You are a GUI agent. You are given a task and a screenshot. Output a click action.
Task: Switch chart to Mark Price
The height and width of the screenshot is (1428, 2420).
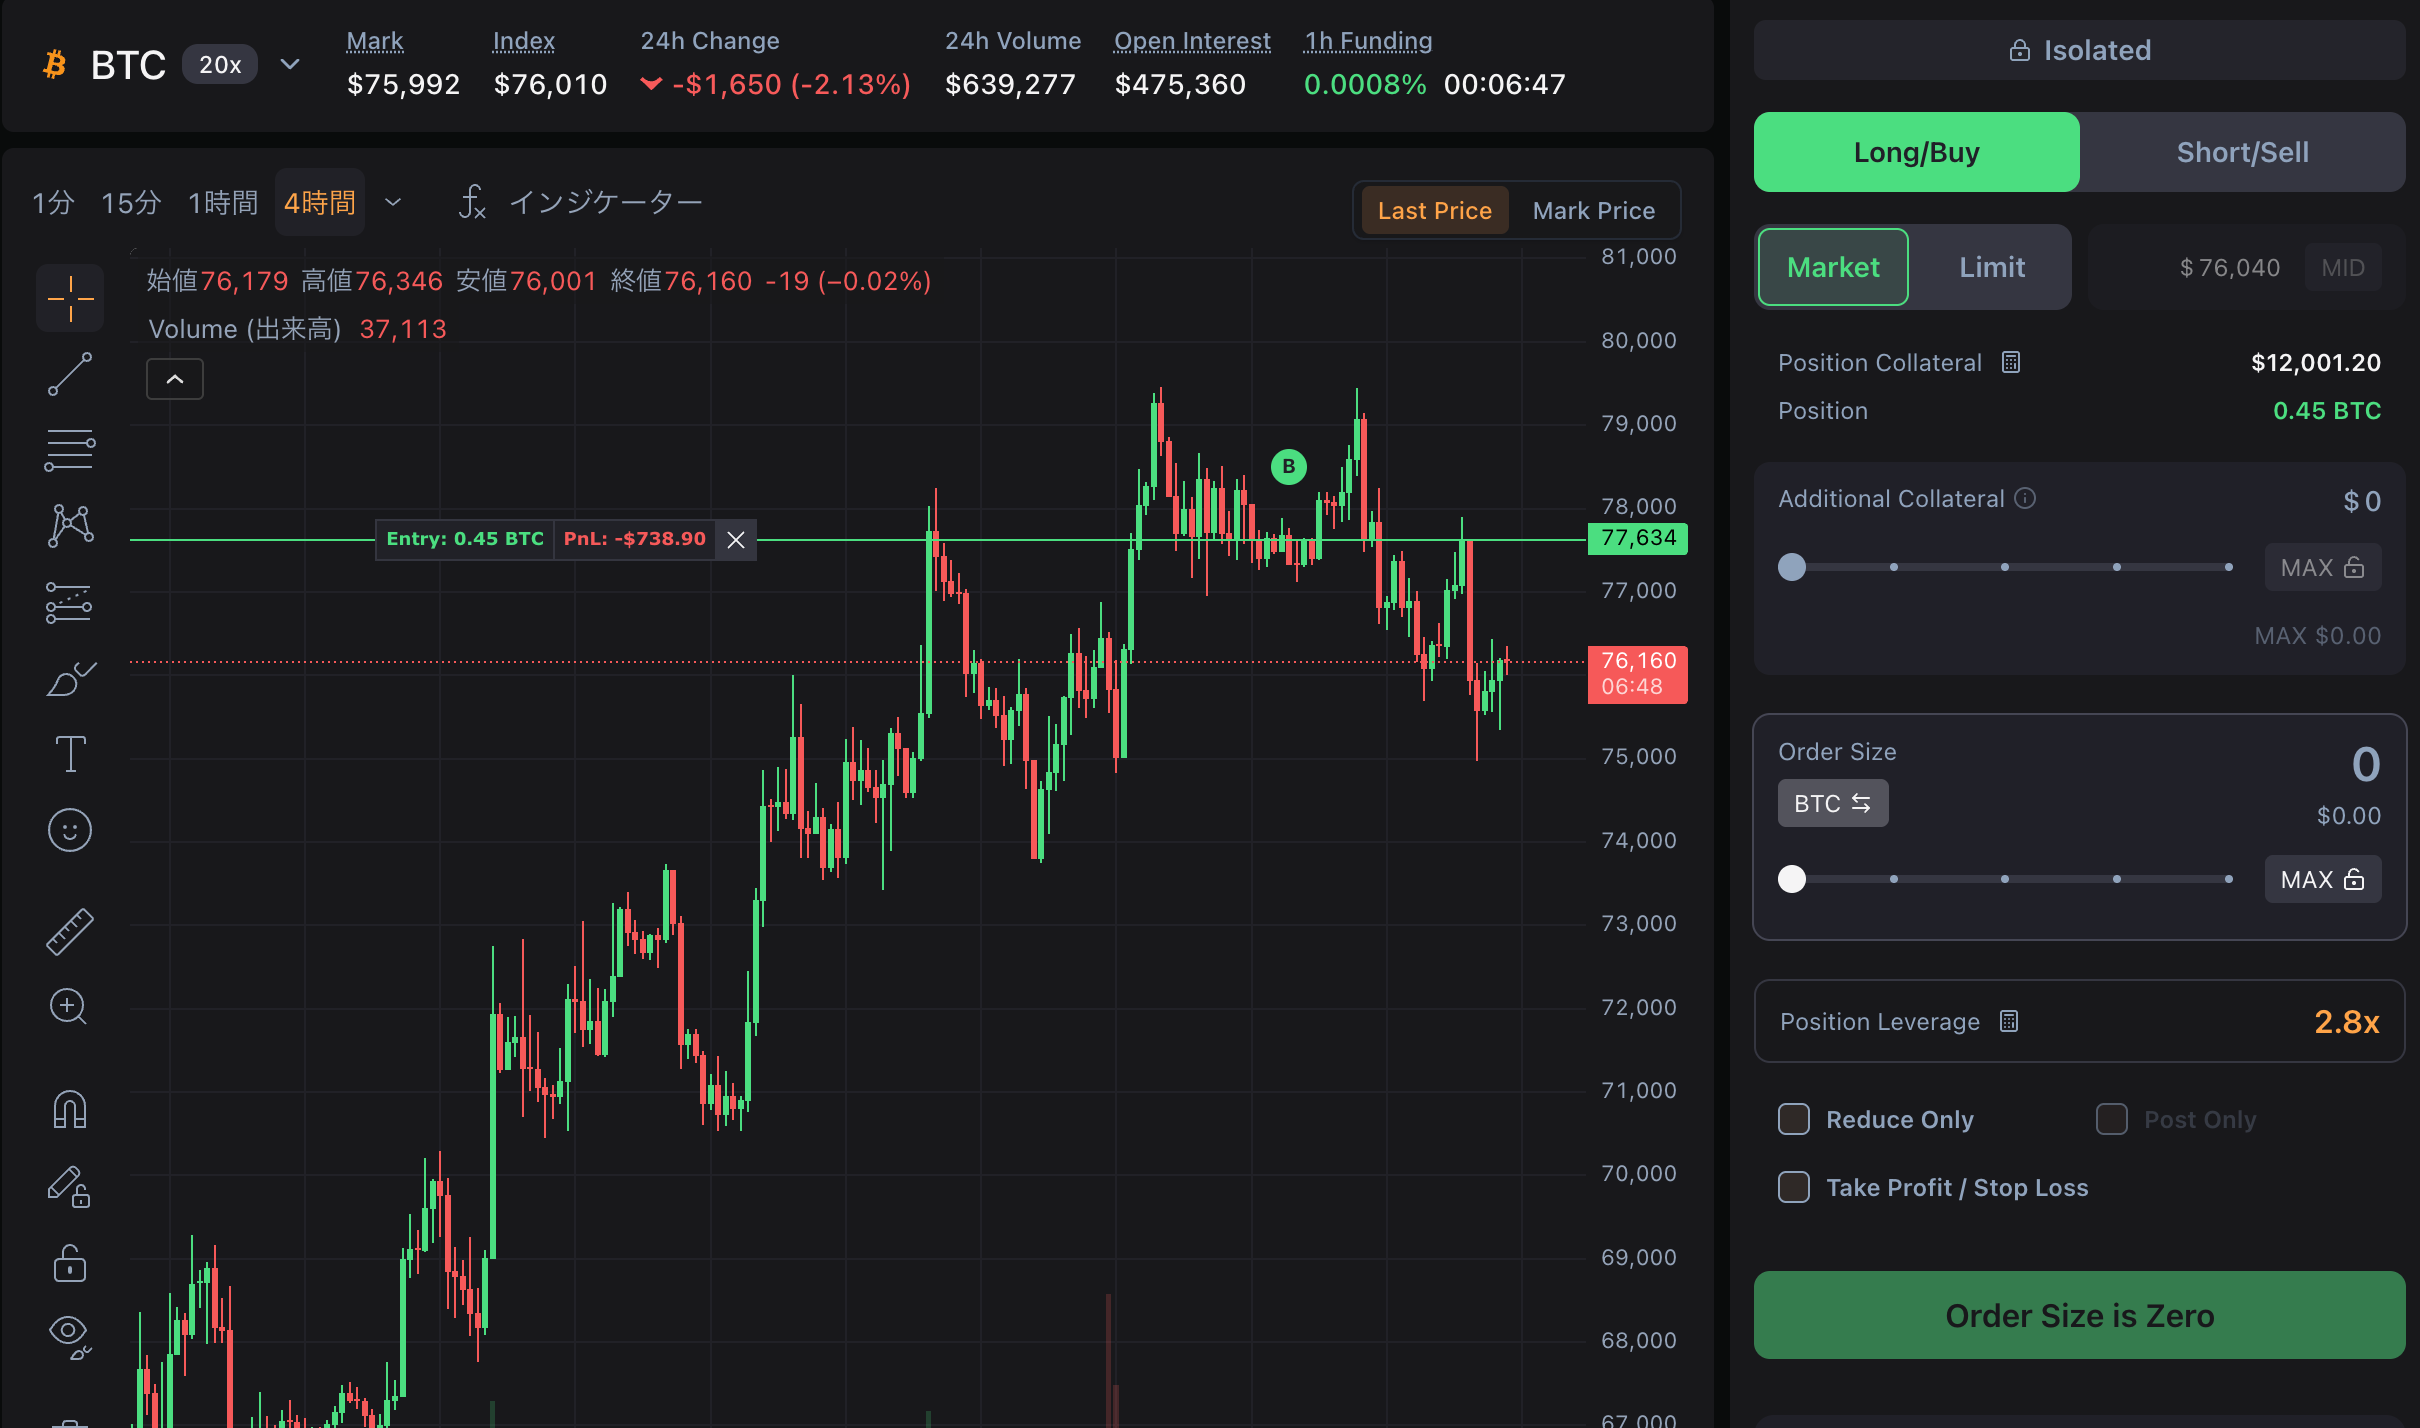tap(1593, 211)
